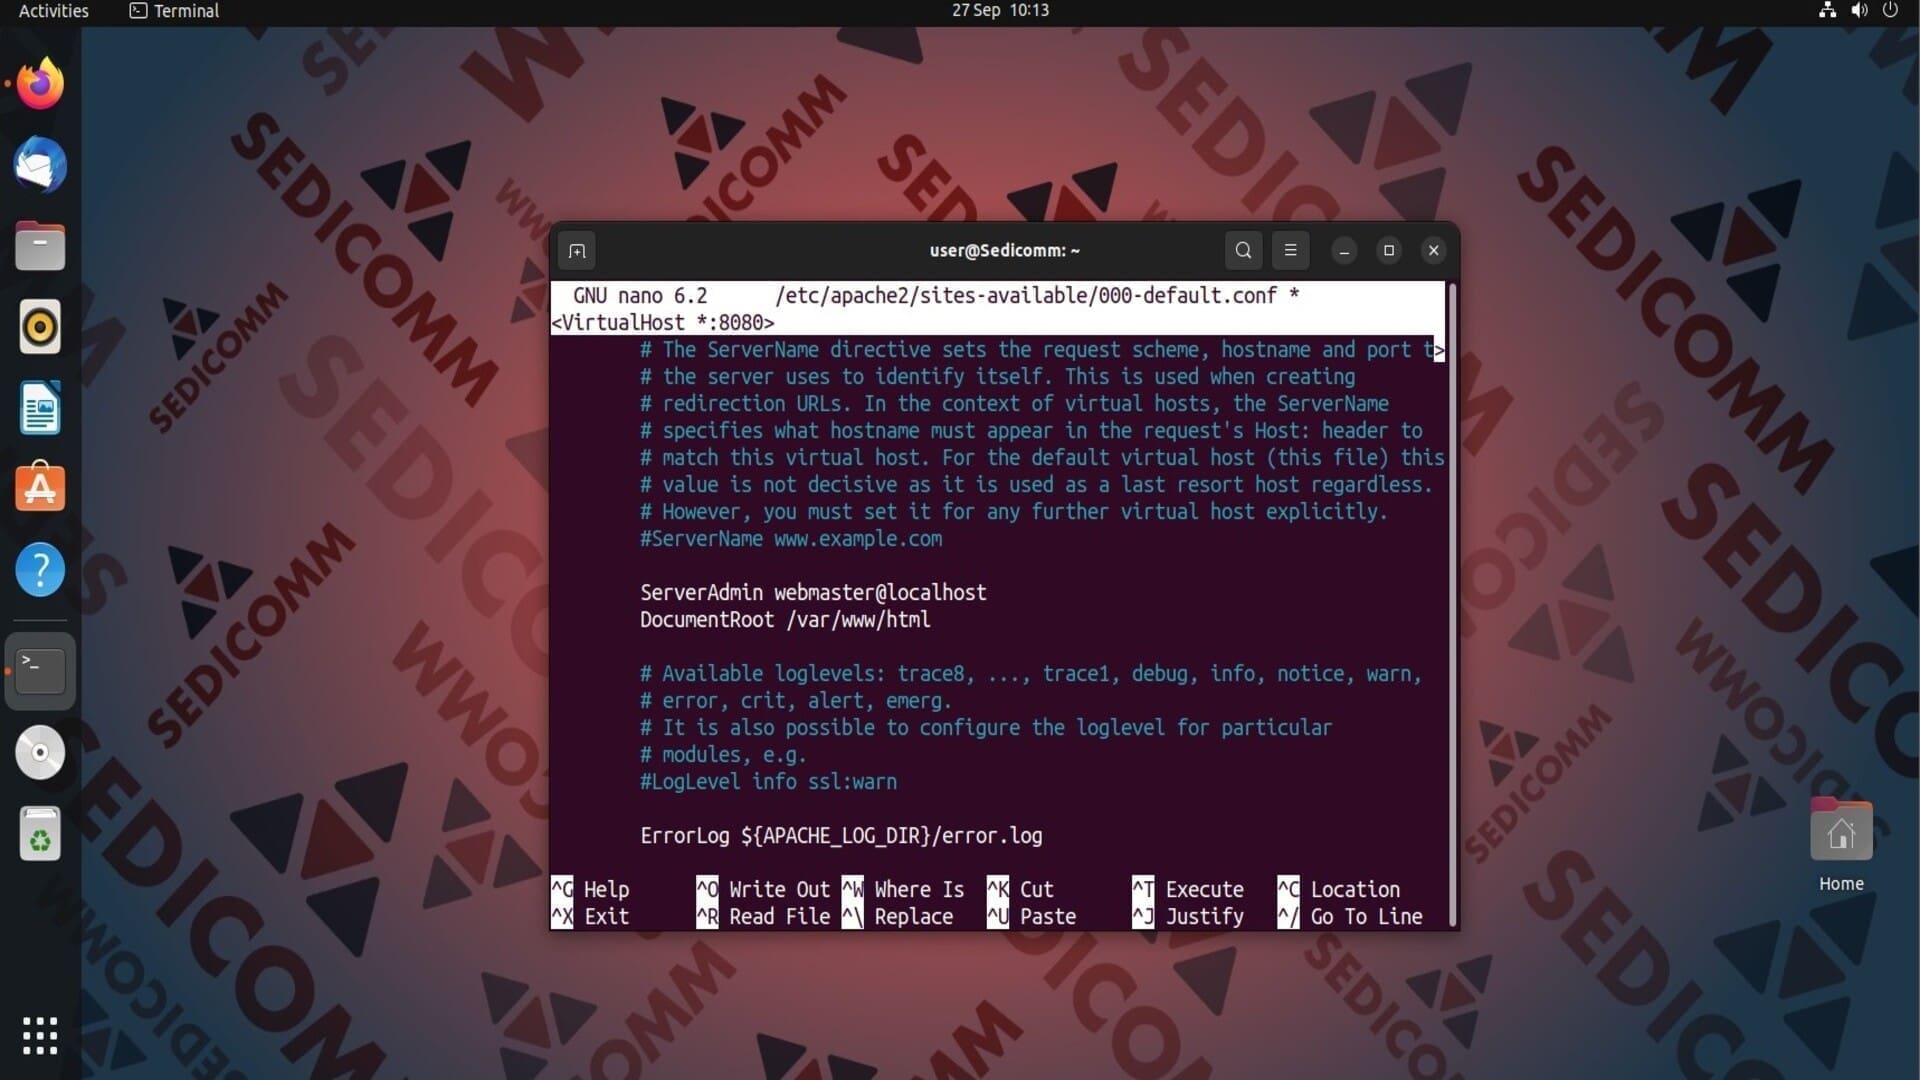This screenshot has height=1080, width=1920.
Task: Click 'specifies what hostname must appear' line
Action: point(1031,431)
